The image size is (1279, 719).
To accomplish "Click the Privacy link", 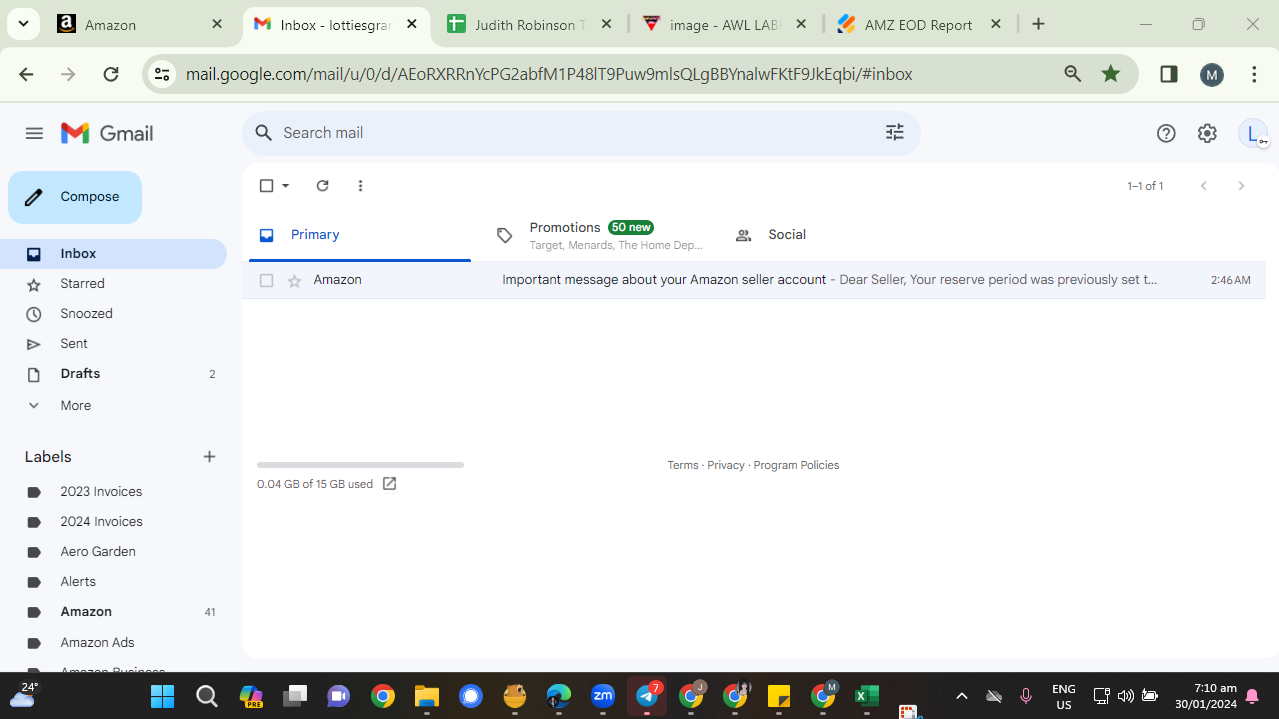I will (x=726, y=465).
